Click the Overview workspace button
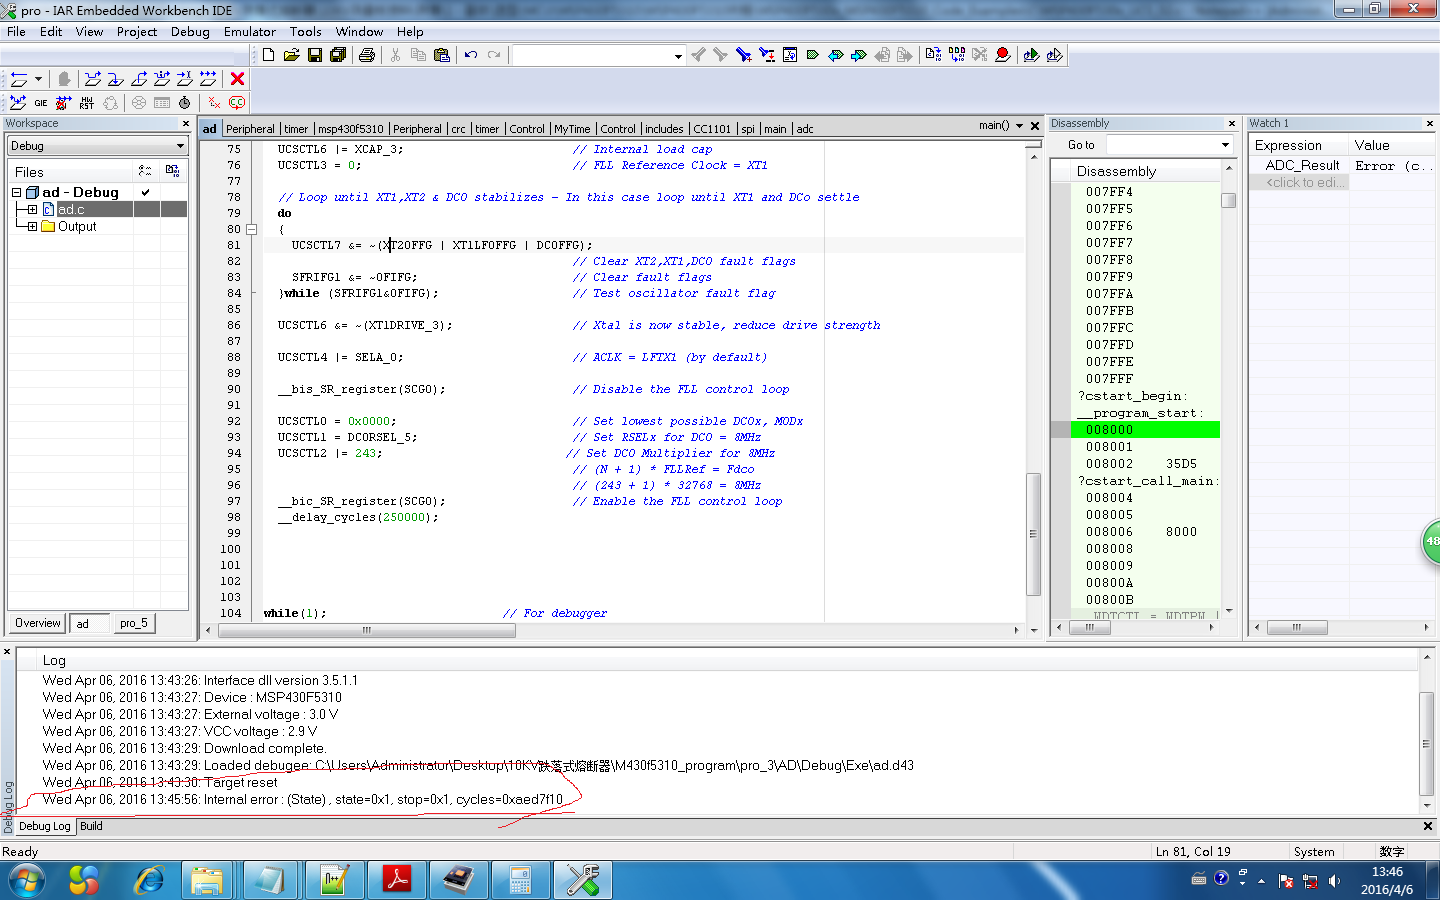1440x900 pixels. 37,623
